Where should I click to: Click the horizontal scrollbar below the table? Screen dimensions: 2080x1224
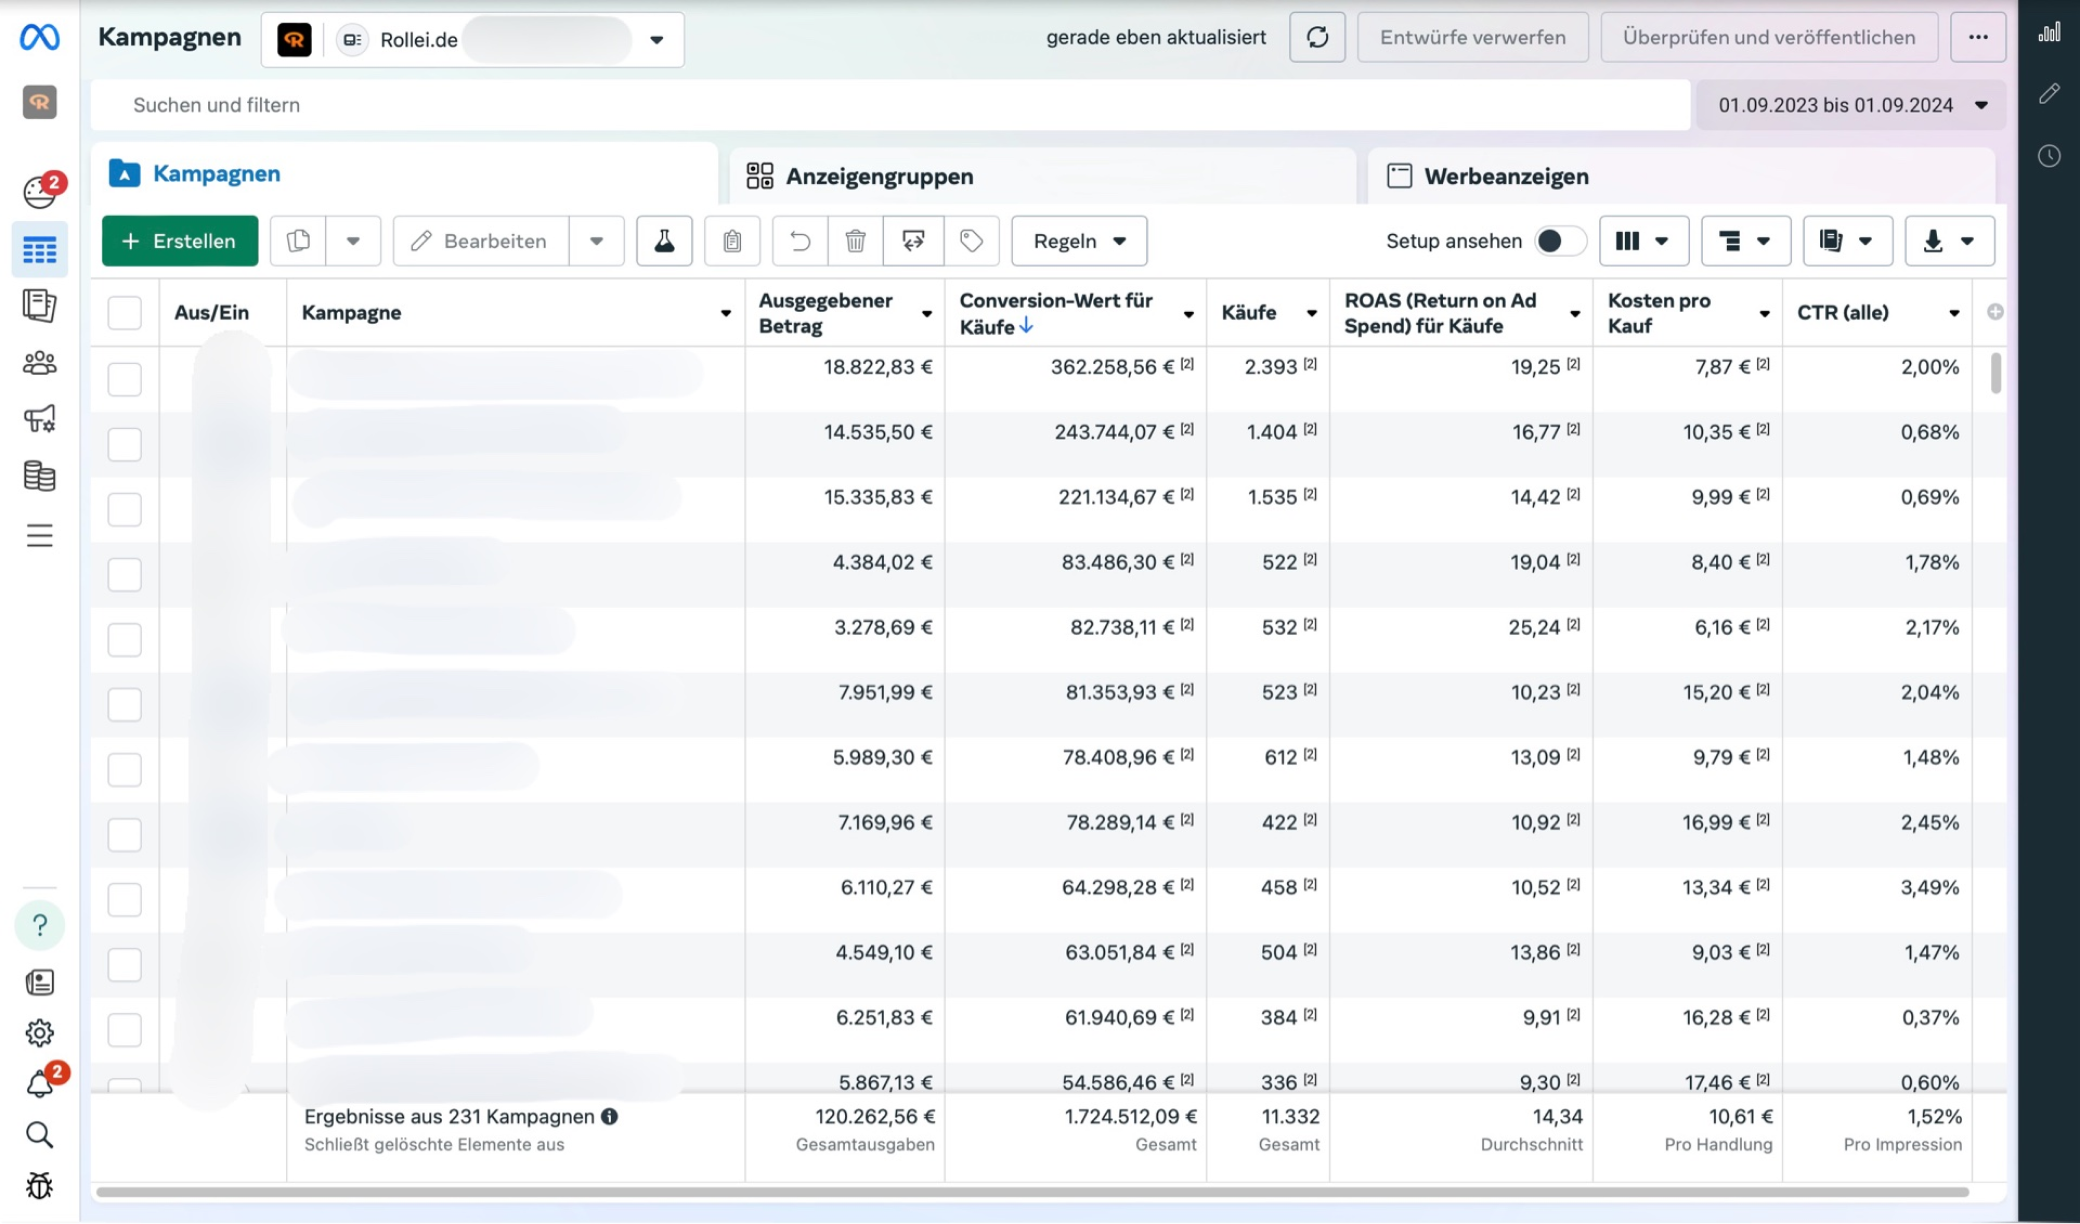click(x=1032, y=1192)
